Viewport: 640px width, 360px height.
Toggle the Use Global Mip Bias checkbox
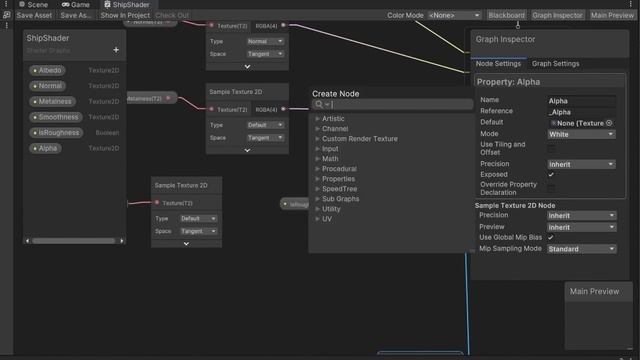point(551,238)
